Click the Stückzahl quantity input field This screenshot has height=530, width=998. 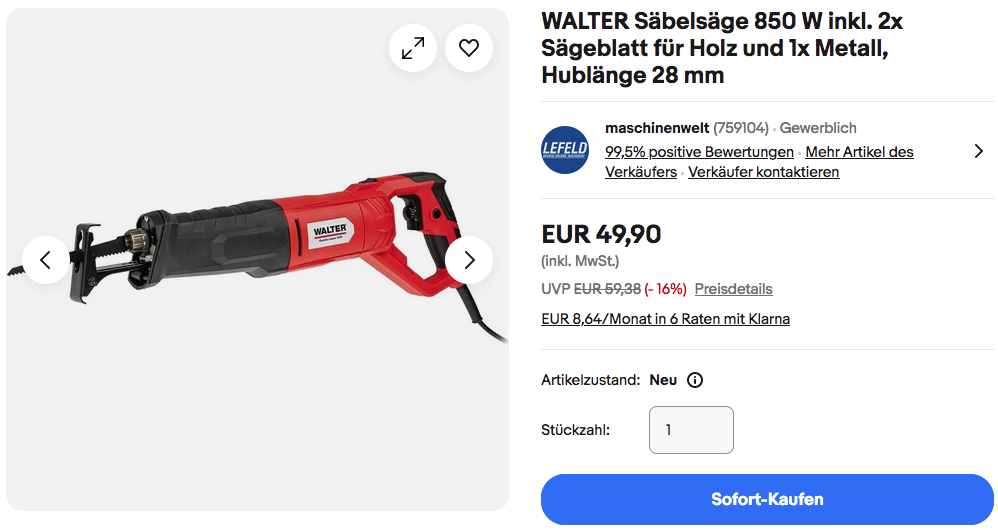coord(691,430)
